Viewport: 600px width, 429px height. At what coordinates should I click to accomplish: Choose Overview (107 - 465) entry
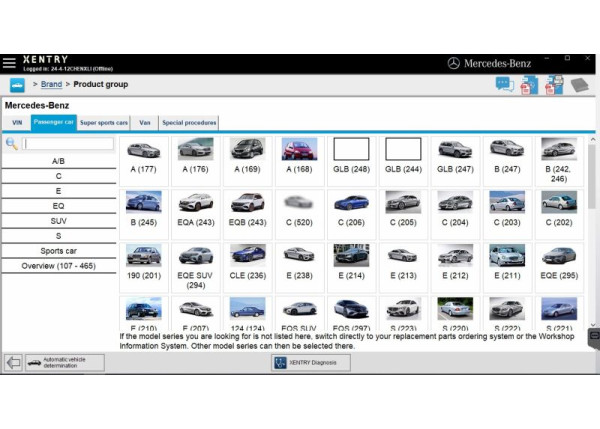(x=58, y=266)
